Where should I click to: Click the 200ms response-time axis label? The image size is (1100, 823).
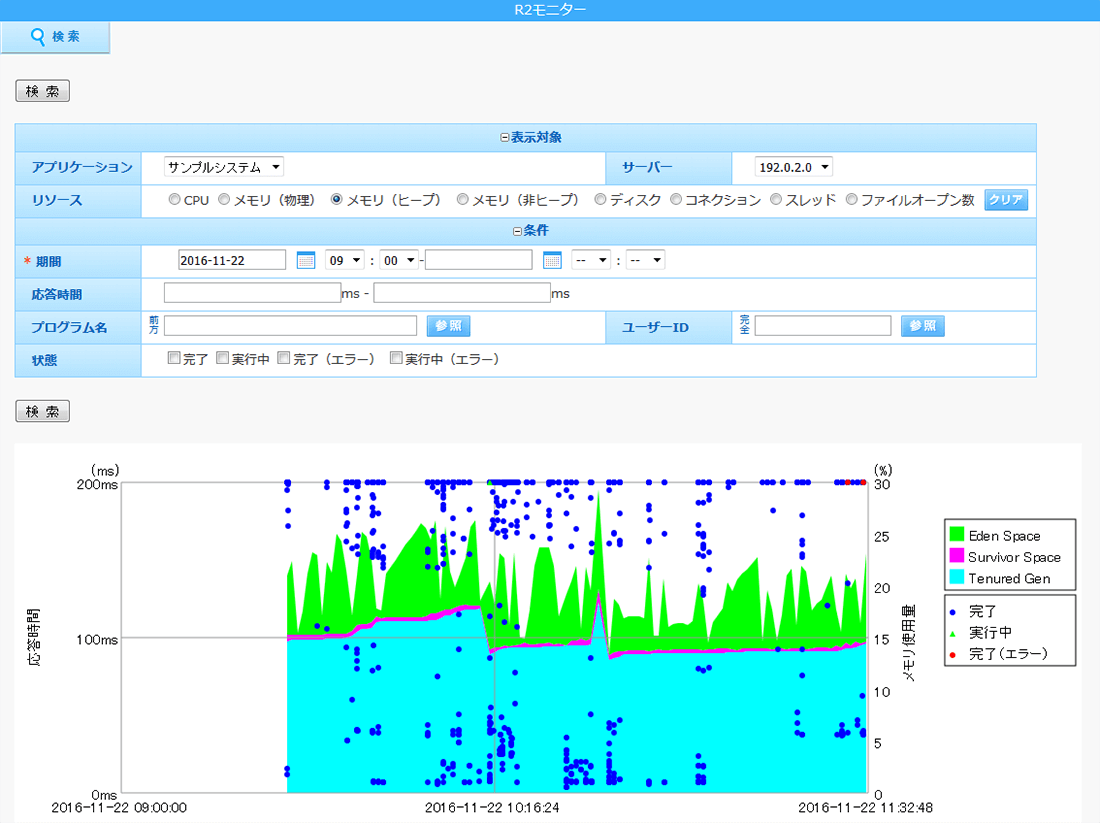click(x=98, y=484)
